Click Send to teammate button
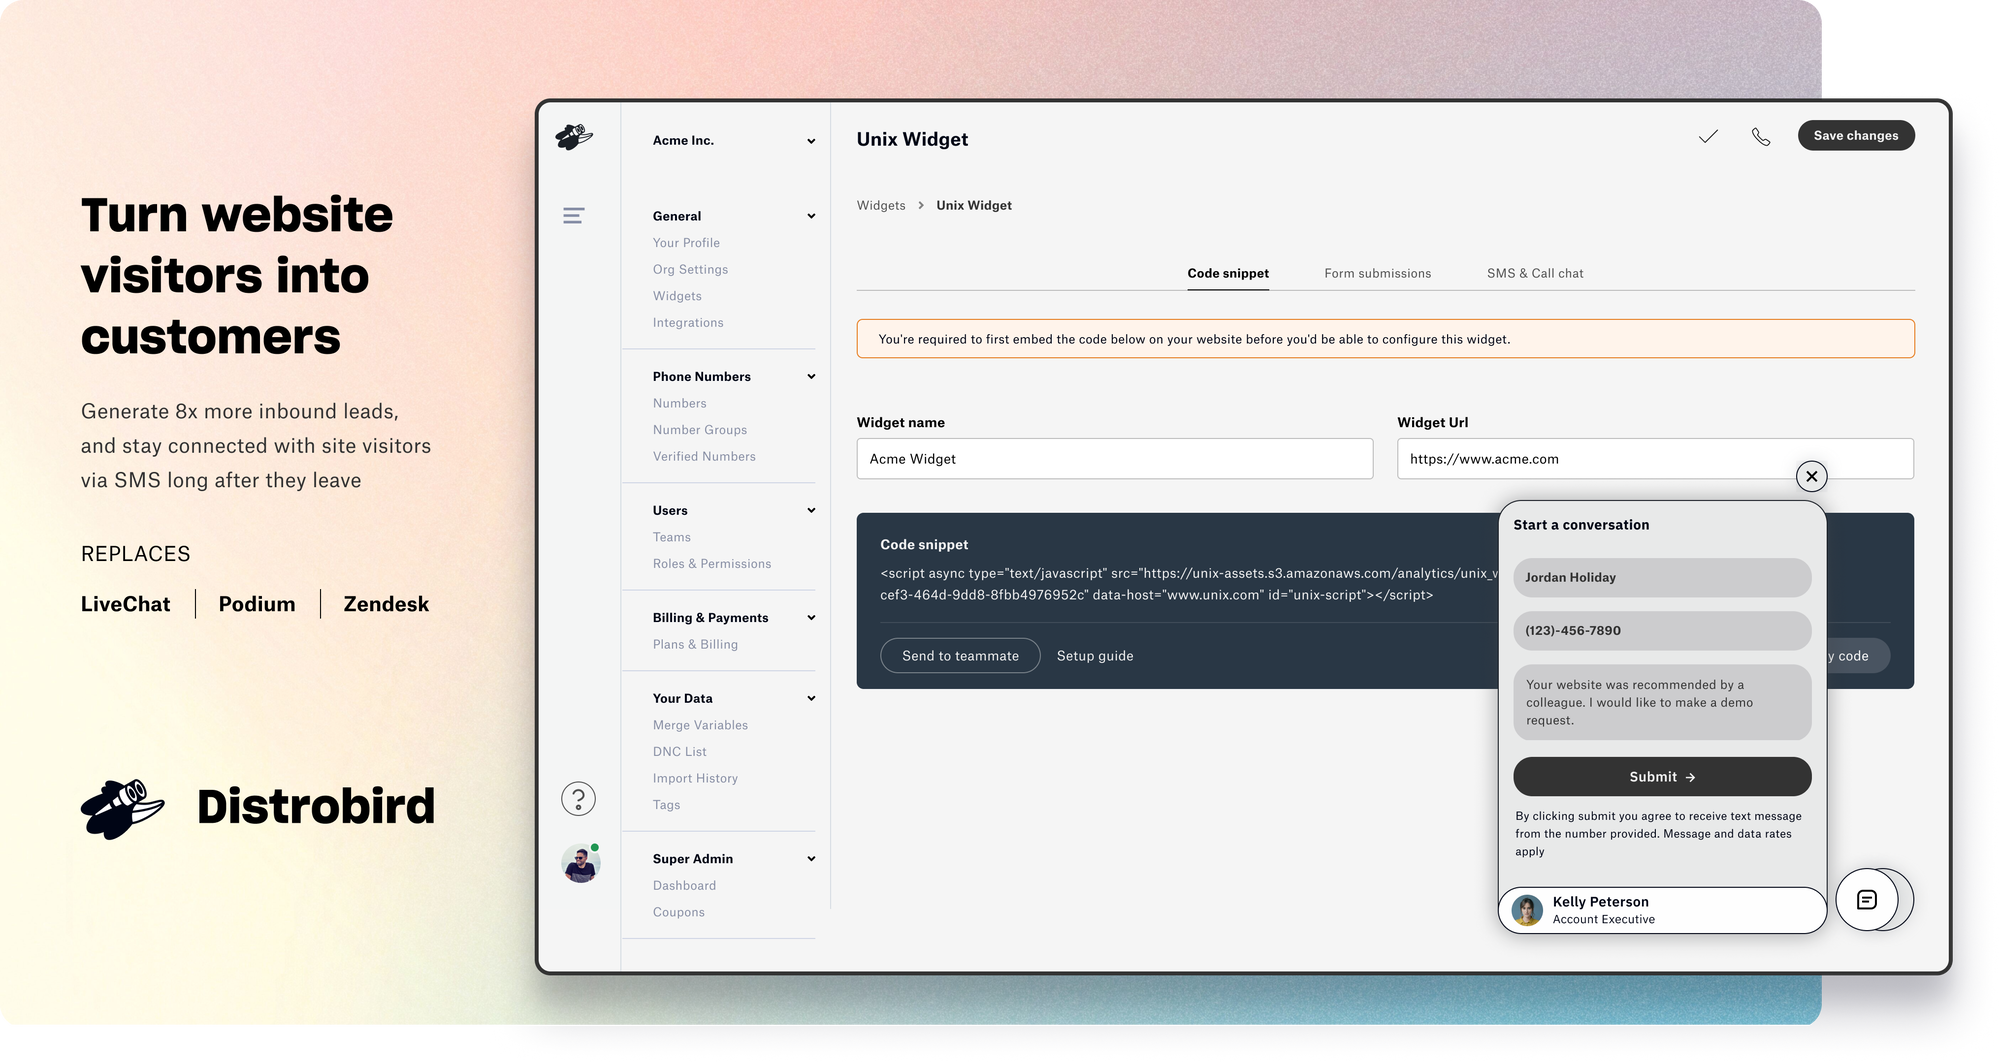 tap(960, 656)
